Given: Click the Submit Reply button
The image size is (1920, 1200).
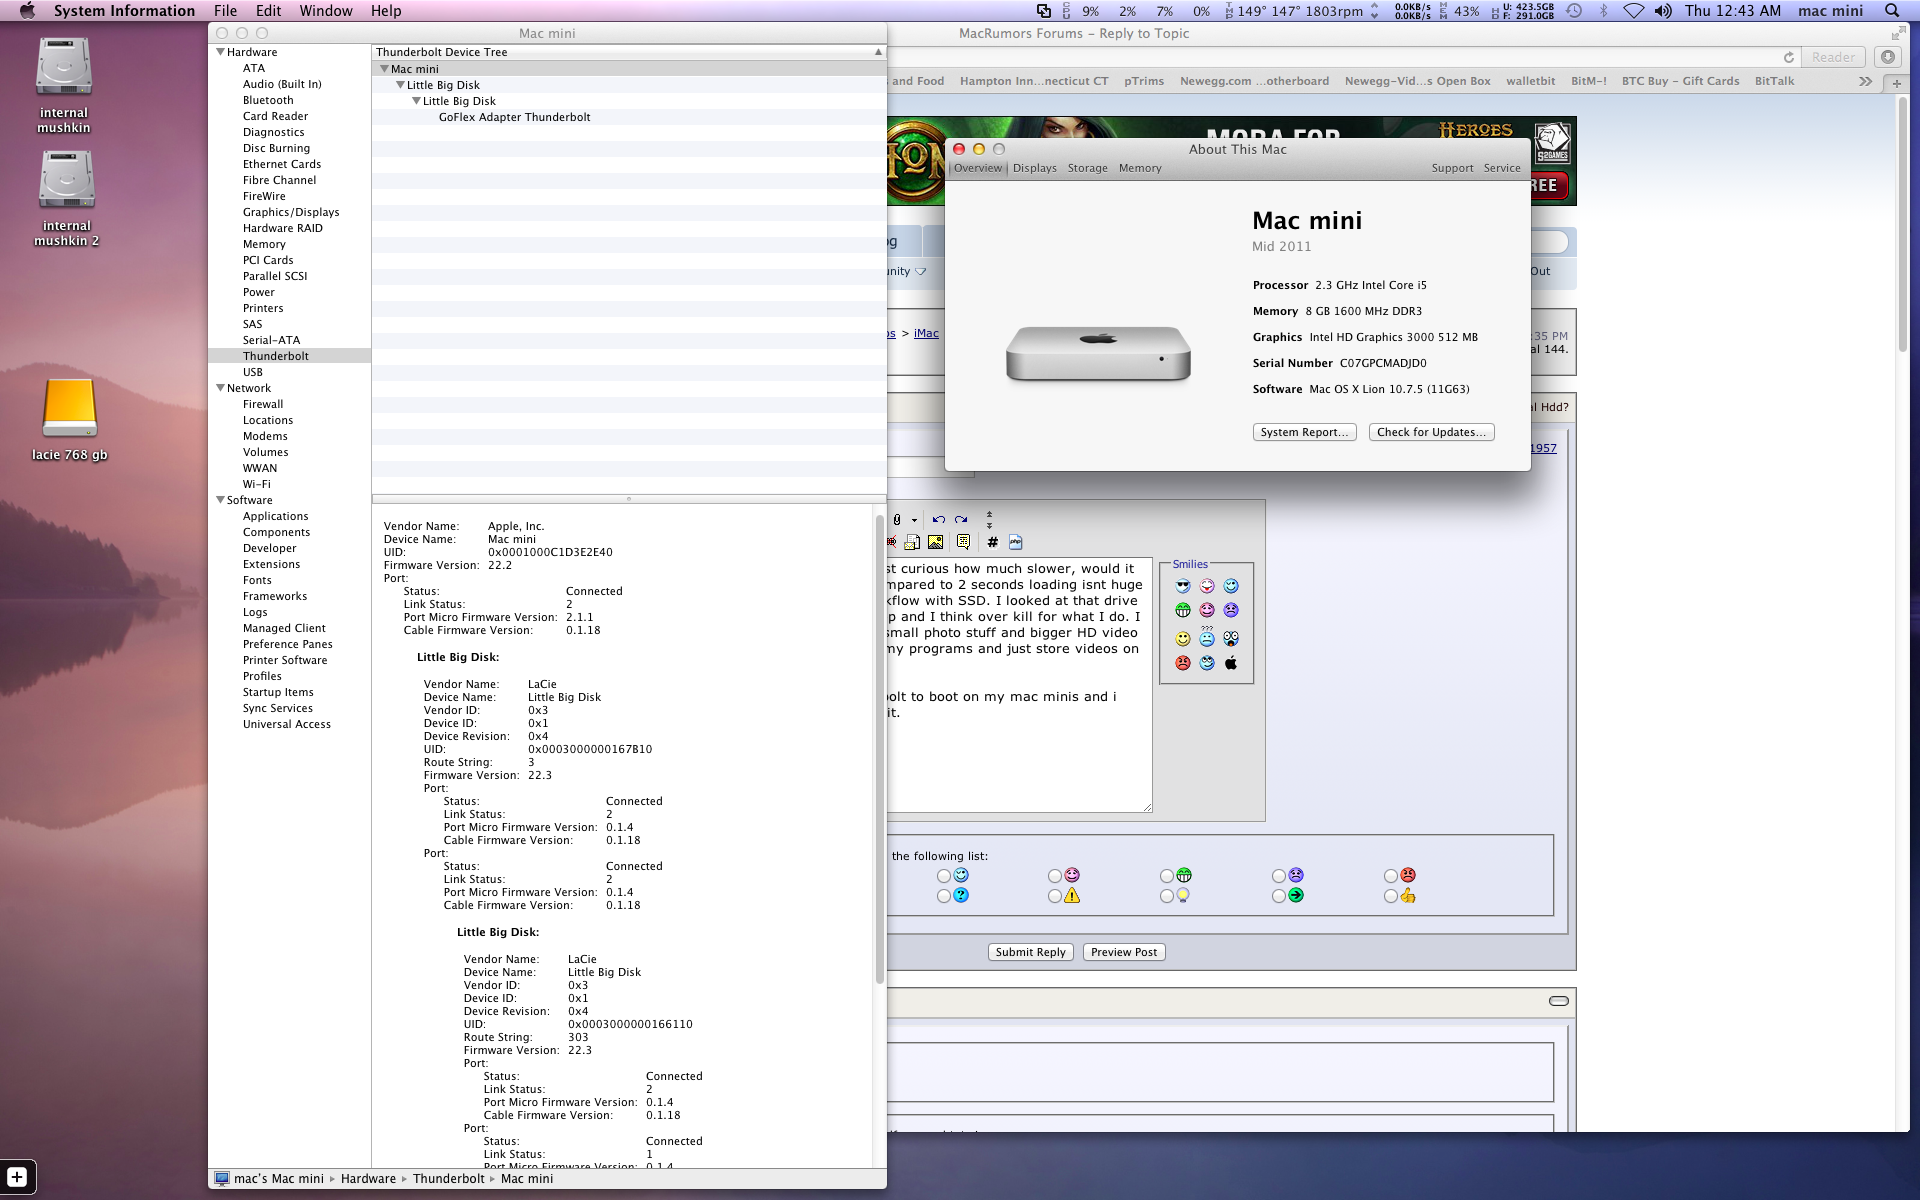Looking at the screenshot, I should [x=1030, y=952].
